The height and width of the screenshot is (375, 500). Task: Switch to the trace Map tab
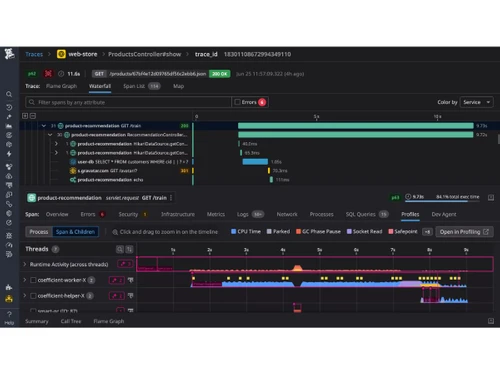click(x=178, y=86)
